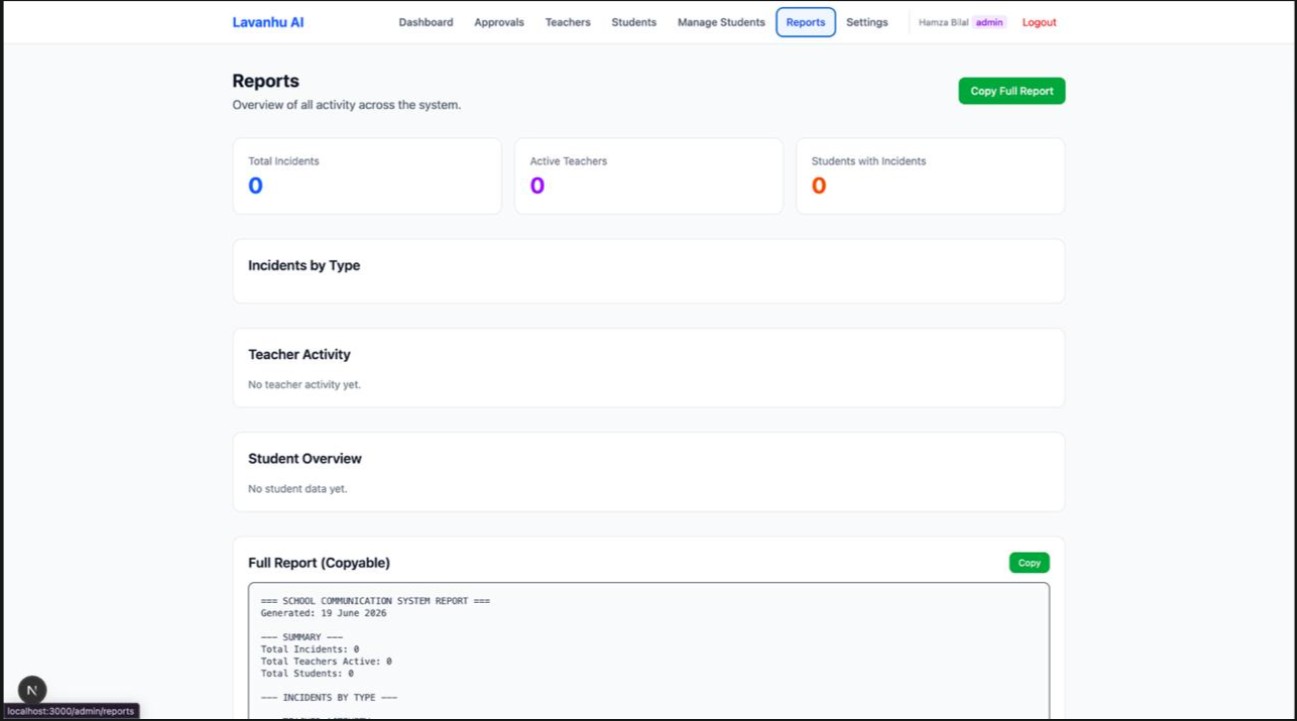Click the Active Teachers card label
1297x721 pixels.
568,161
